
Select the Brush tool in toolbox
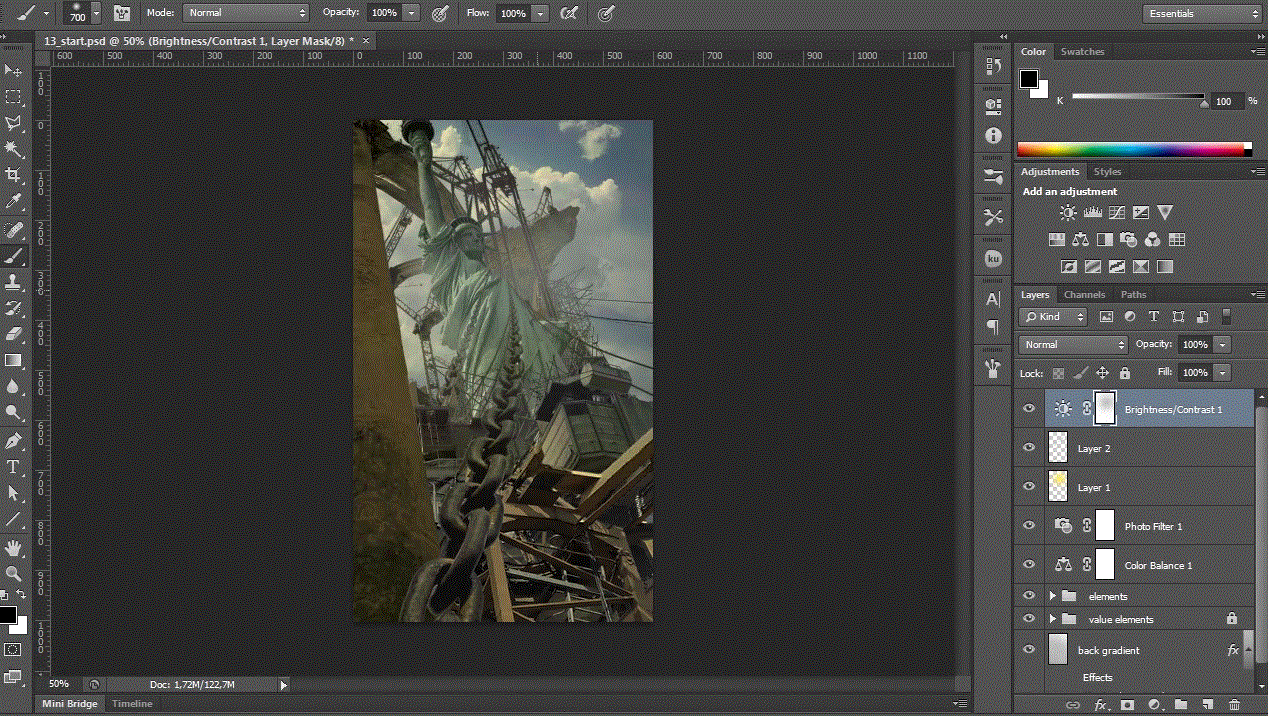click(x=14, y=256)
